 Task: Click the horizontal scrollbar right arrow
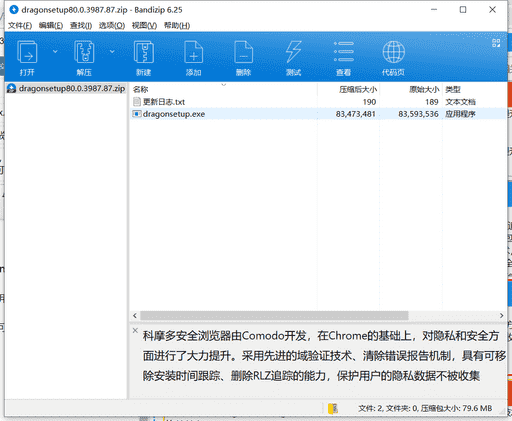(501, 315)
